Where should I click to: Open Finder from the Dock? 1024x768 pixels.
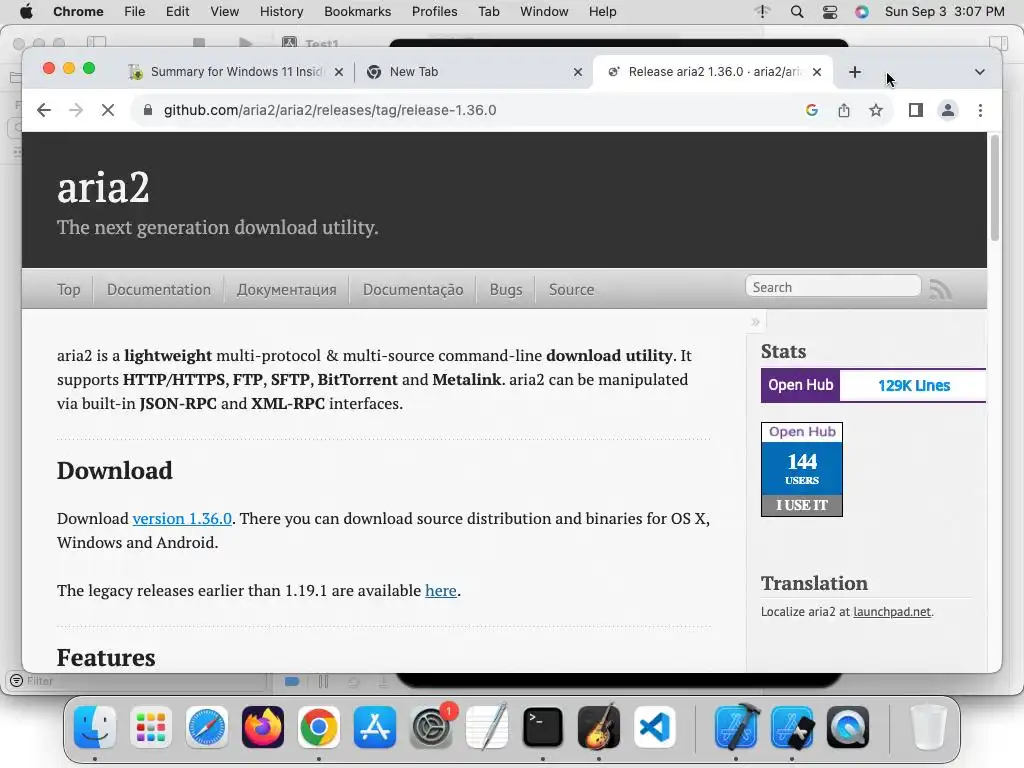95,727
